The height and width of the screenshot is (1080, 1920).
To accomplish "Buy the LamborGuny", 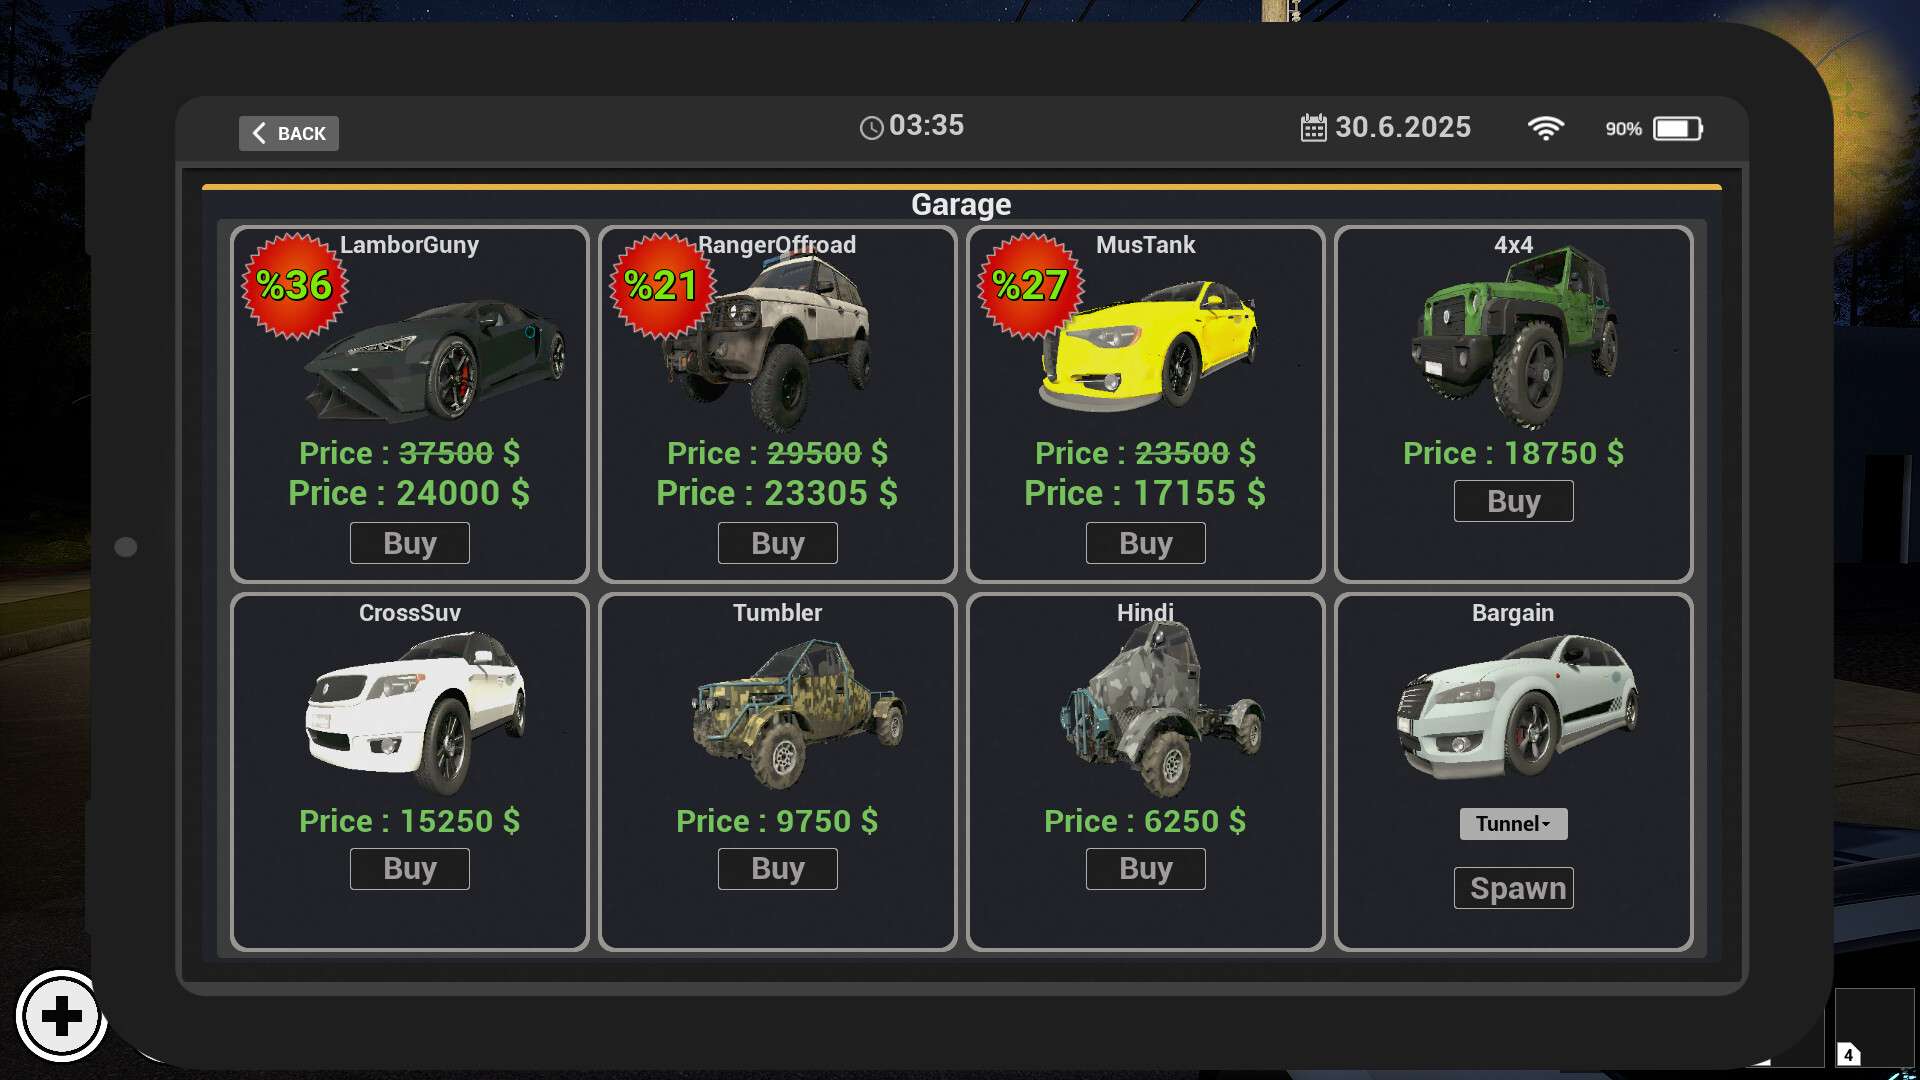I will (409, 543).
